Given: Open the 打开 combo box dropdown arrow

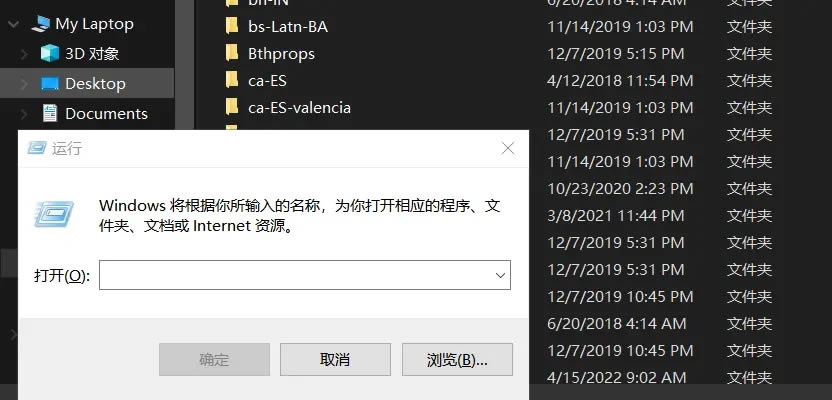Looking at the screenshot, I should click(x=500, y=275).
